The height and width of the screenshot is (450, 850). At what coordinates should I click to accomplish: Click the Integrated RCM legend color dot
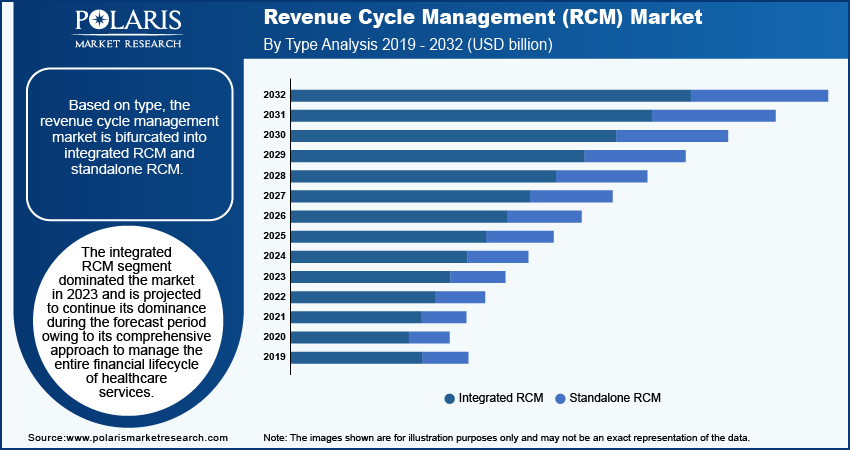449,398
